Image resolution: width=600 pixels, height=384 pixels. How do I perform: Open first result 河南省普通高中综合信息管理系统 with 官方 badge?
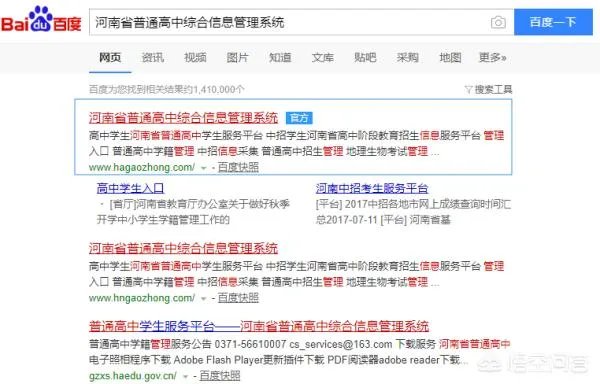(183, 118)
